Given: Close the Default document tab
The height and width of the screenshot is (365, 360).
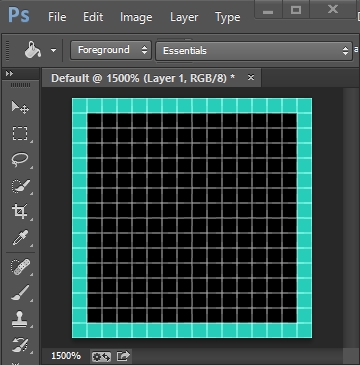Looking at the screenshot, I should [x=251, y=78].
